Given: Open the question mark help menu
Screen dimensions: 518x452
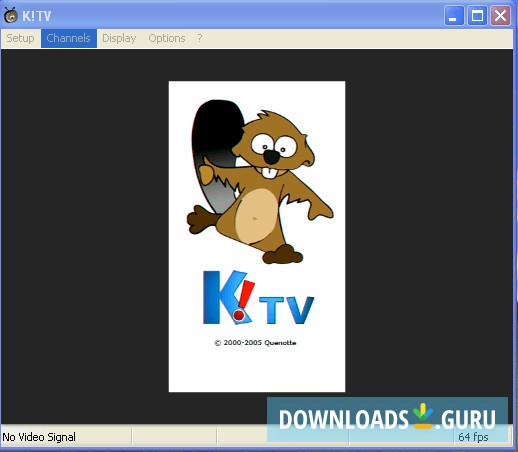Looking at the screenshot, I should click(x=200, y=38).
